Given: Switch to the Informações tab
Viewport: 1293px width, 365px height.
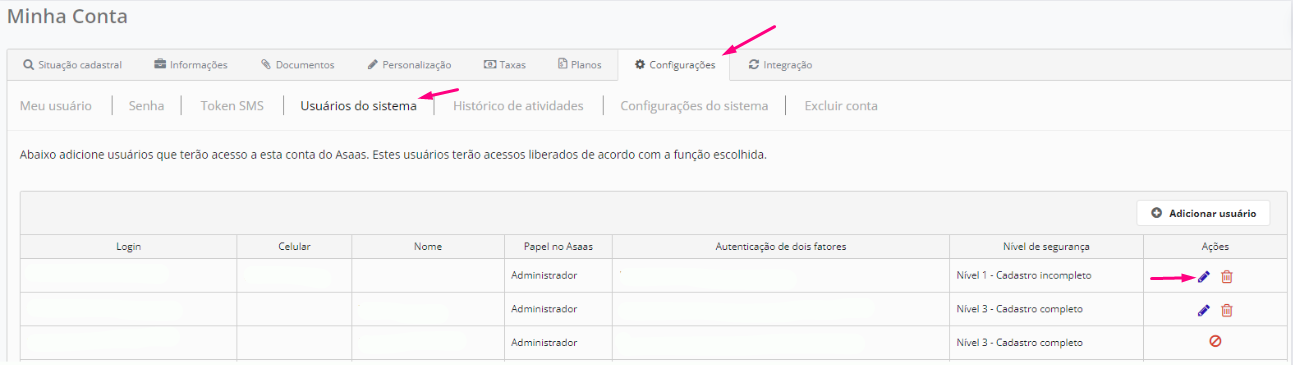Looking at the screenshot, I should click(x=191, y=65).
